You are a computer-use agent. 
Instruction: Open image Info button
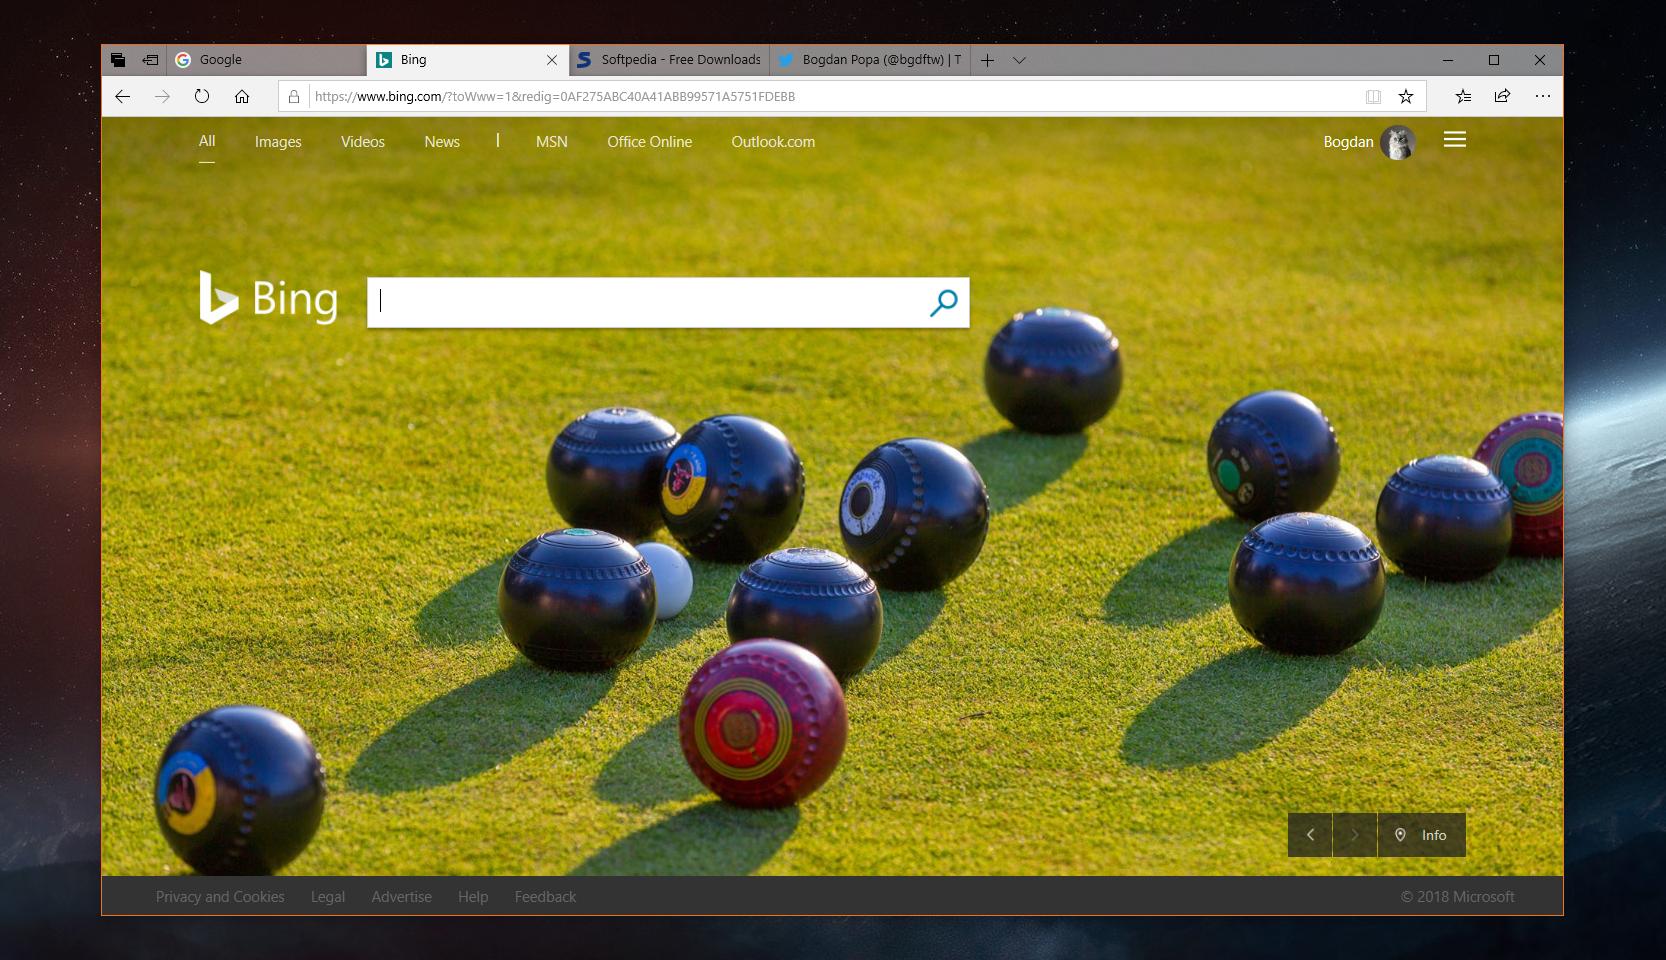pos(1422,835)
